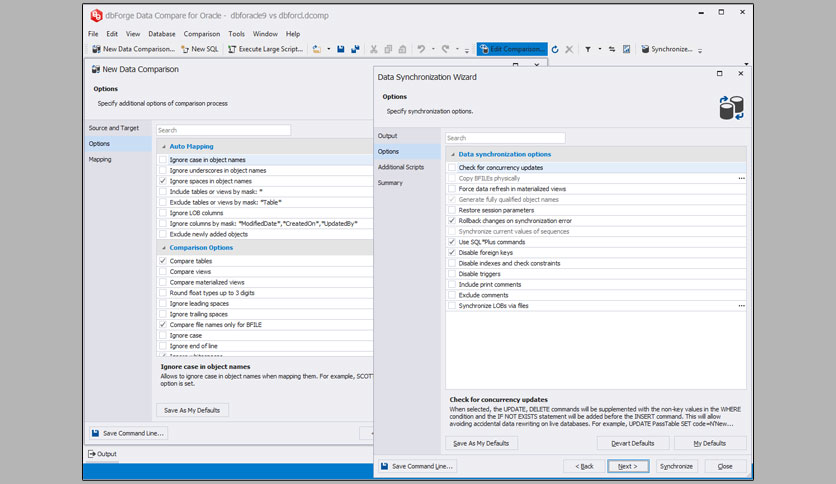836x484 pixels.
Task: Collapse the Data synchronization options section
Action: coord(453,155)
